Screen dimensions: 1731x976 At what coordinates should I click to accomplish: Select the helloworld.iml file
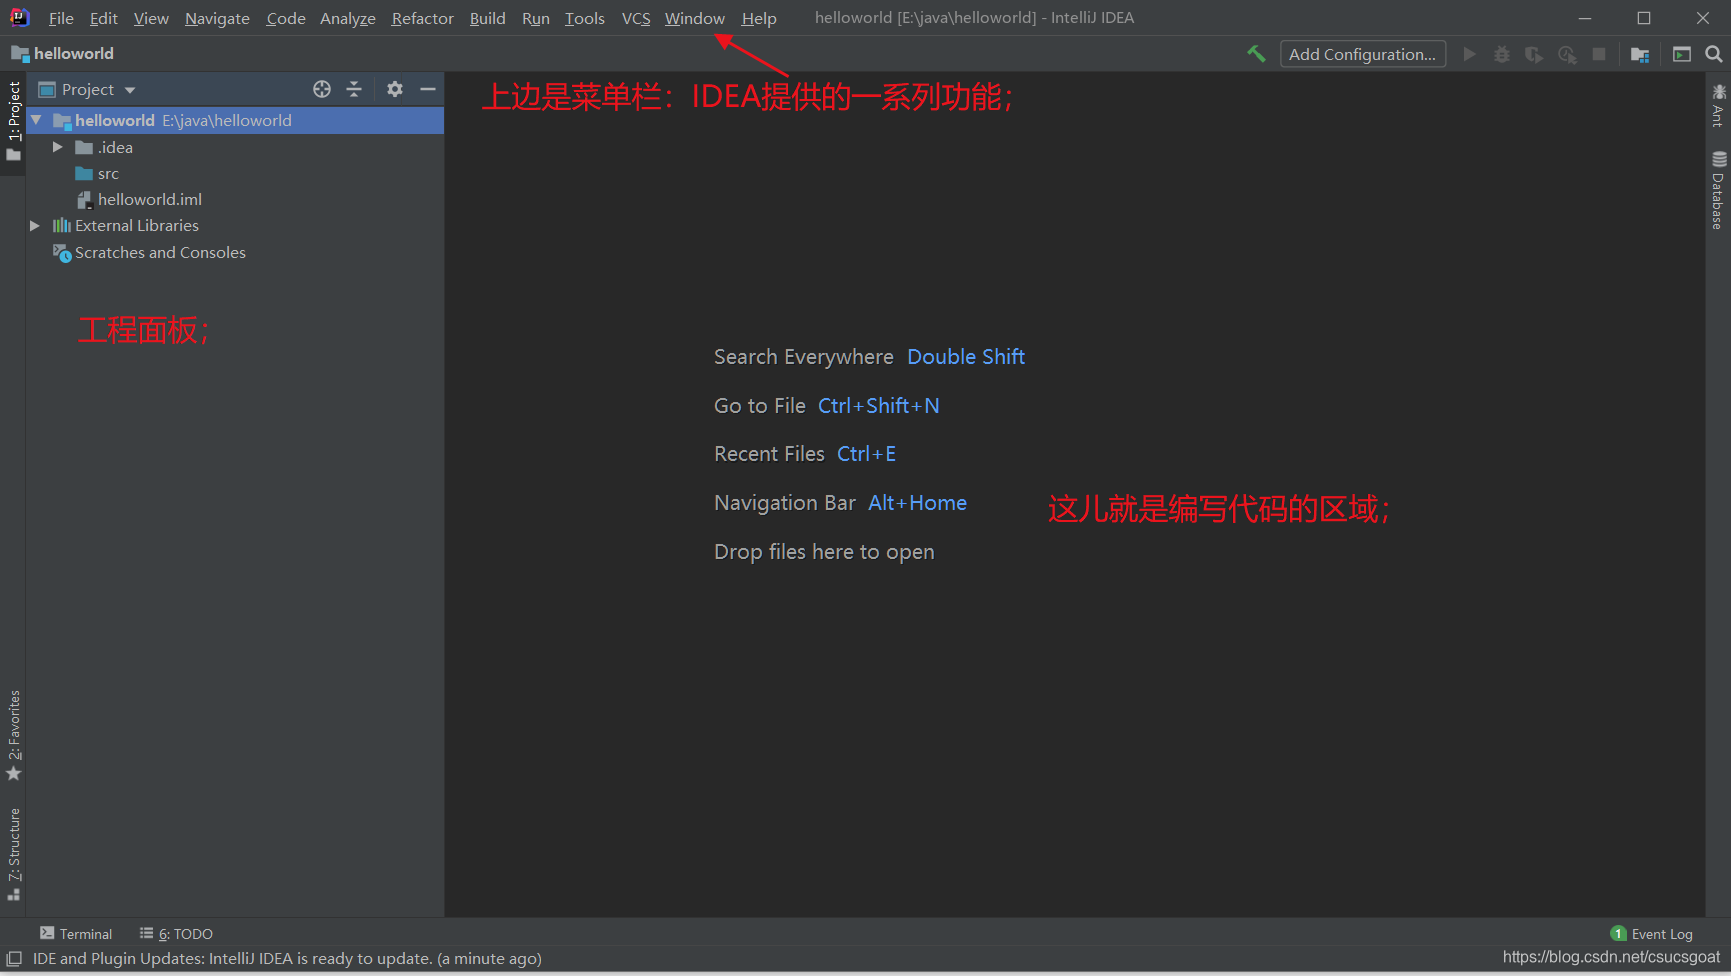(x=140, y=199)
